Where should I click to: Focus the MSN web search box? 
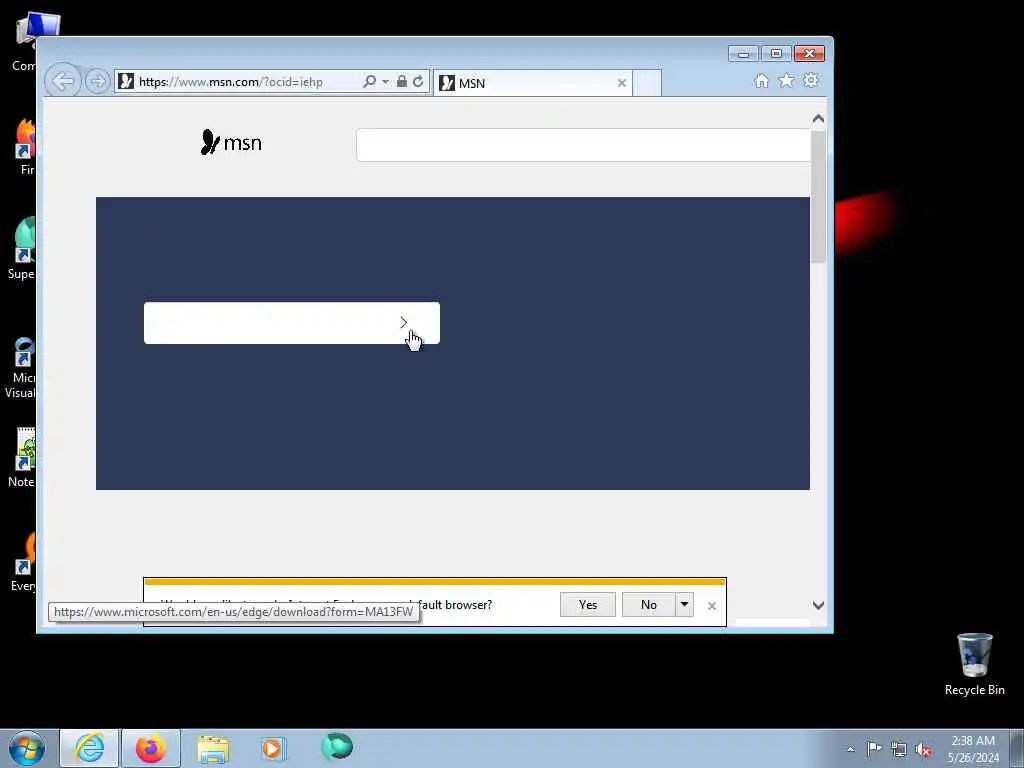583,145
